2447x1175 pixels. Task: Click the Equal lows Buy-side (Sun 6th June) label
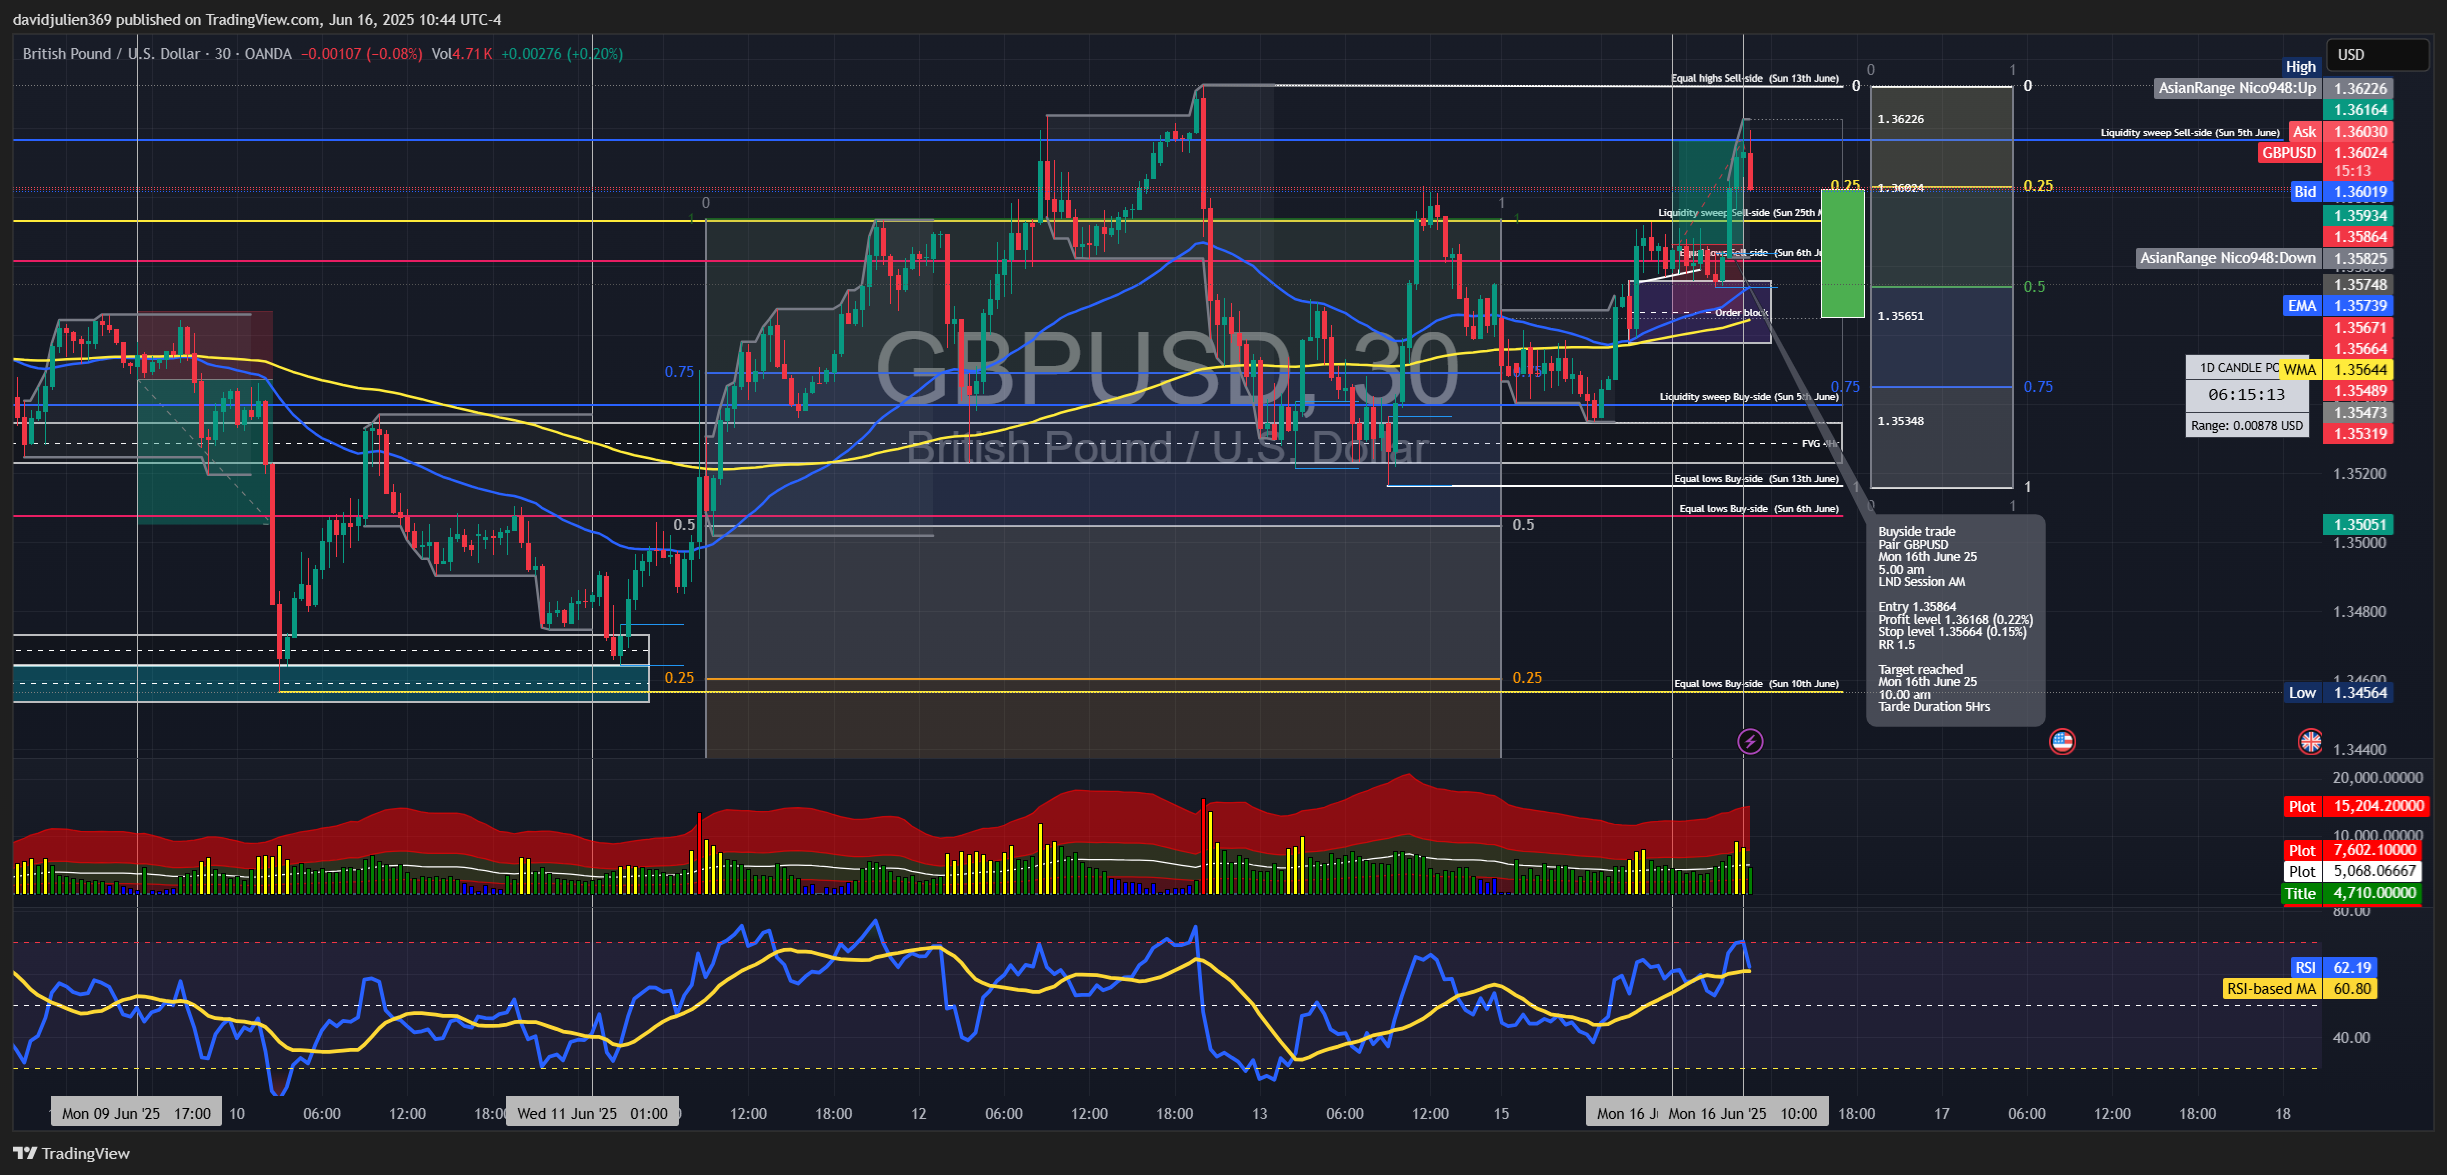[x=1759, y=509]
